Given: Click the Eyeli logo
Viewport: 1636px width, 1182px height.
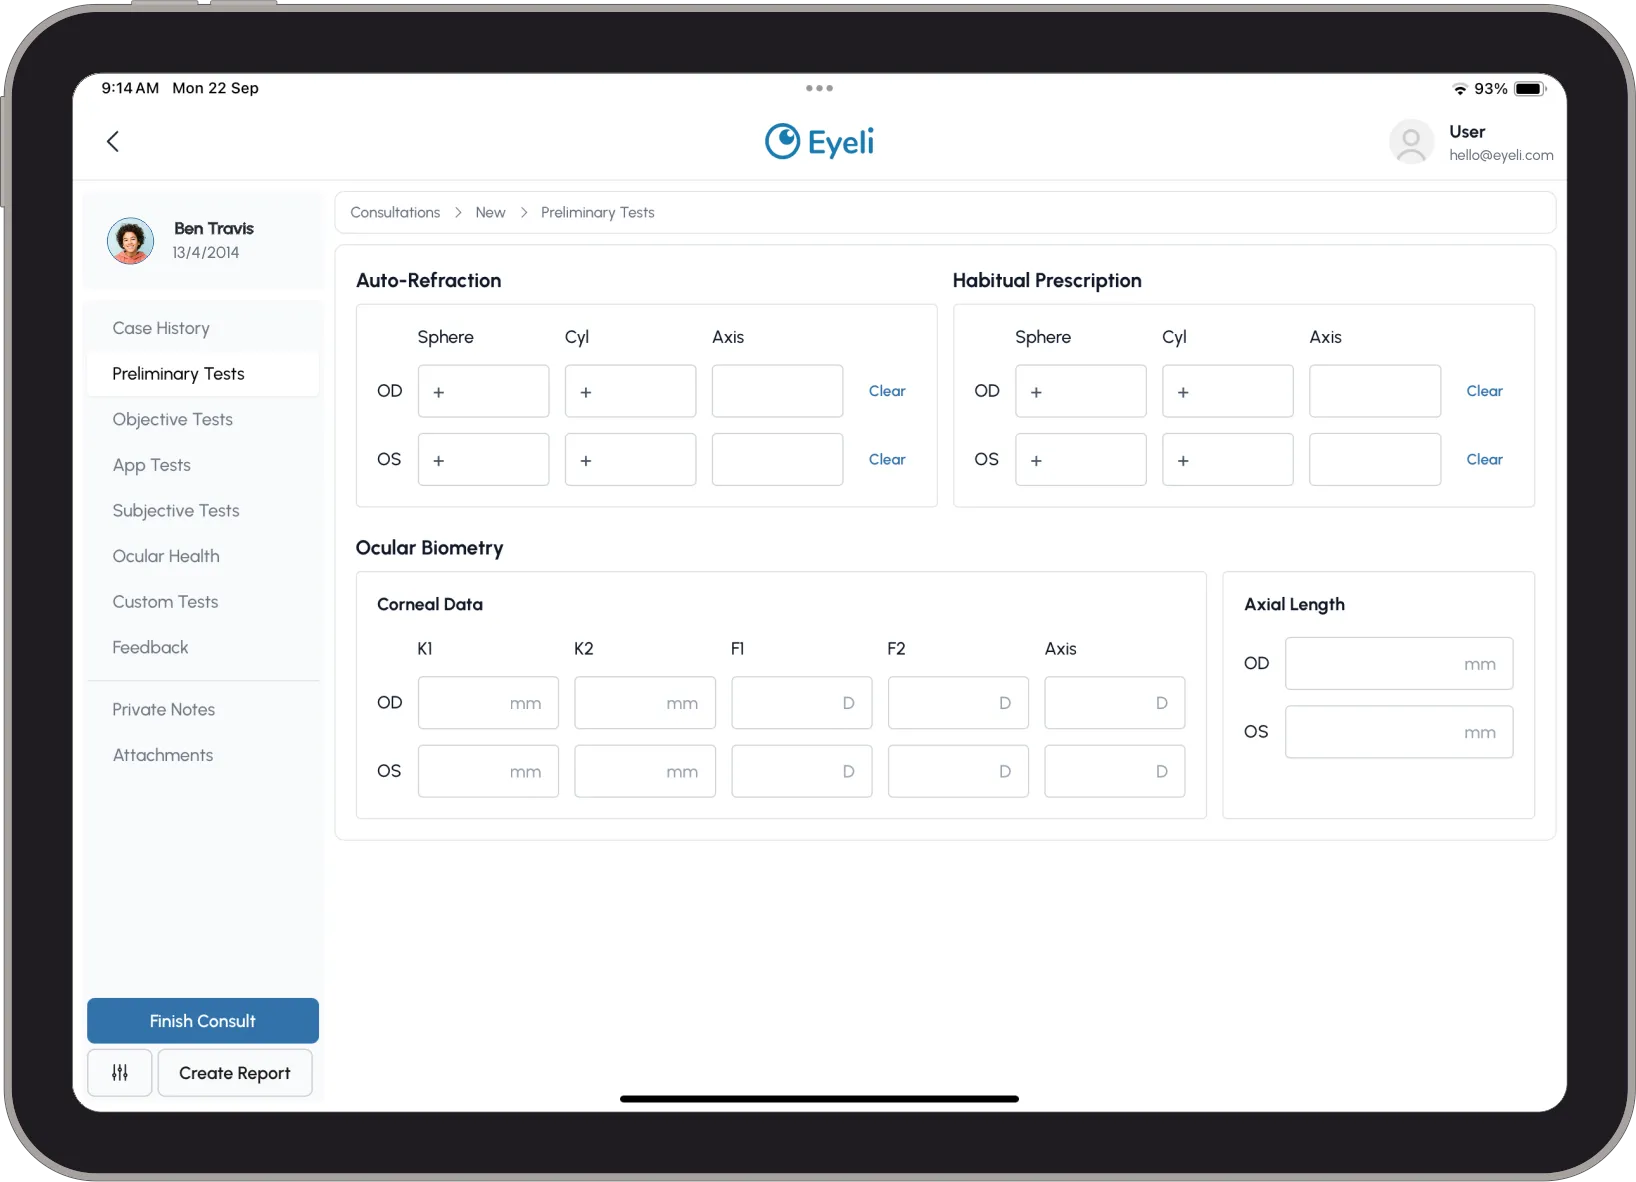Looking at the screenshot, I should 819,142.
